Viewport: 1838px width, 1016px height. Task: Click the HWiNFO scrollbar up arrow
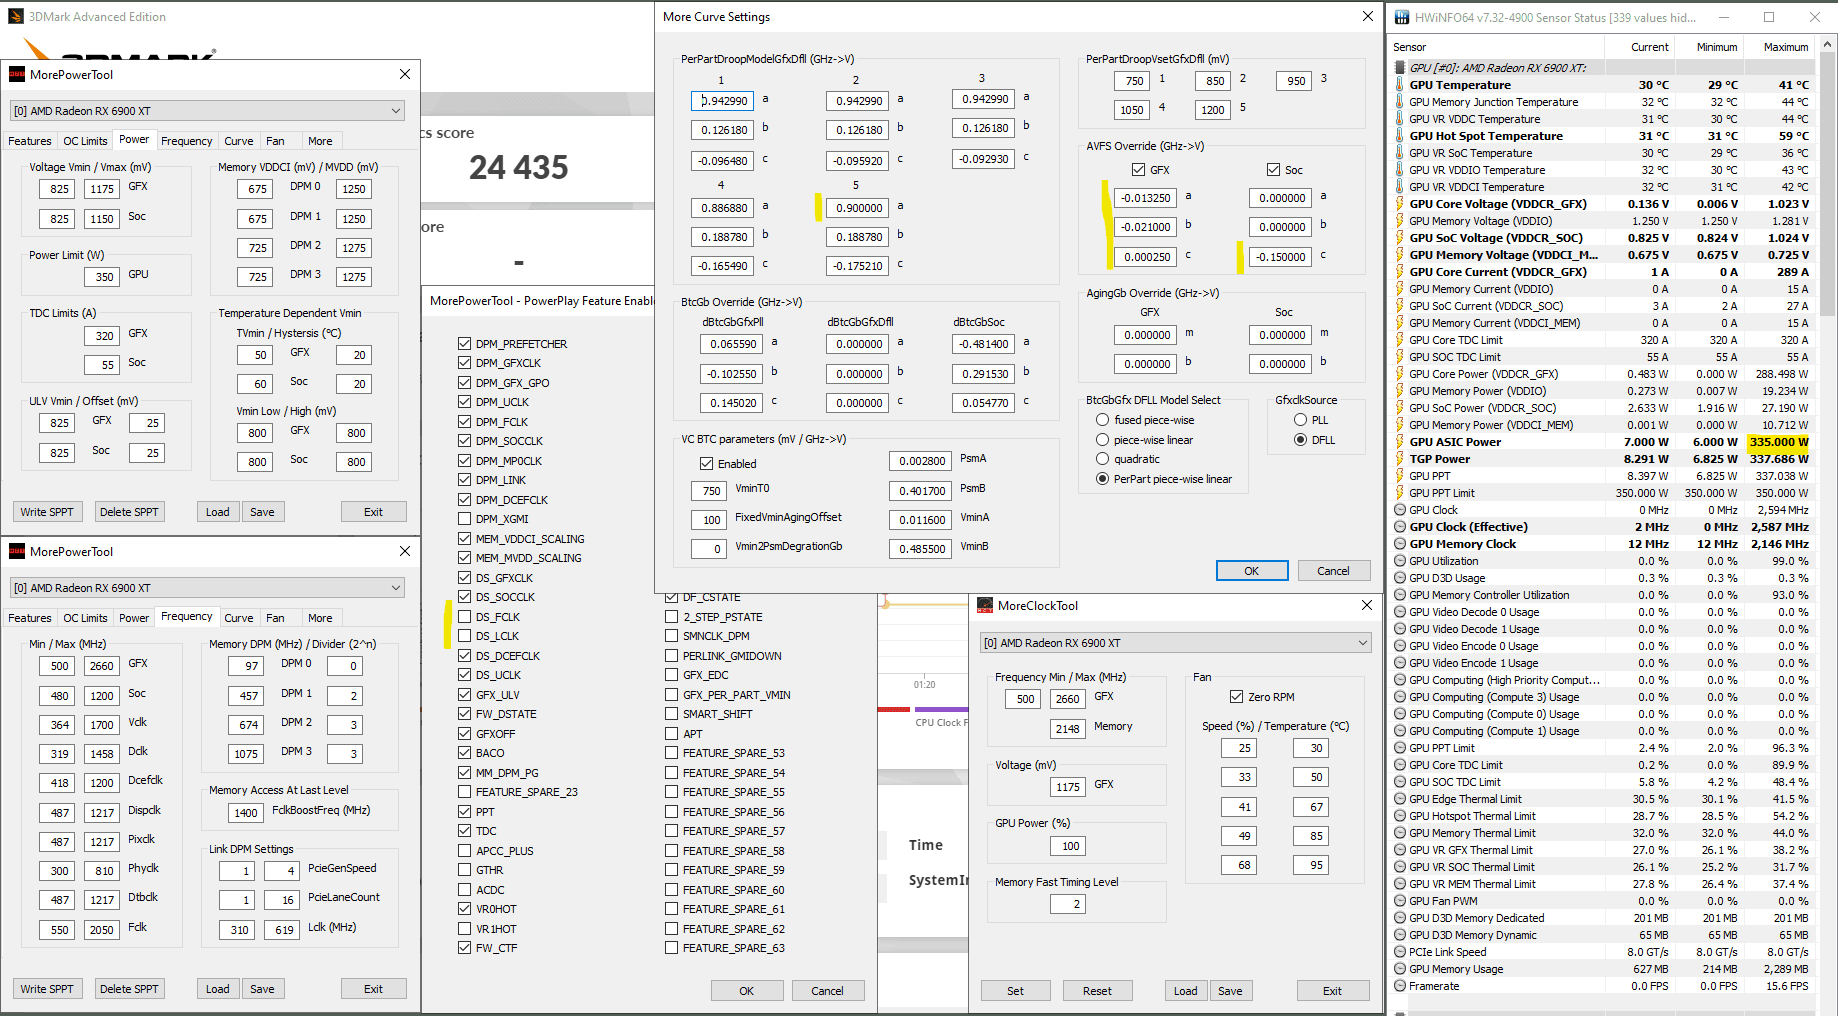pos(1828,46)
